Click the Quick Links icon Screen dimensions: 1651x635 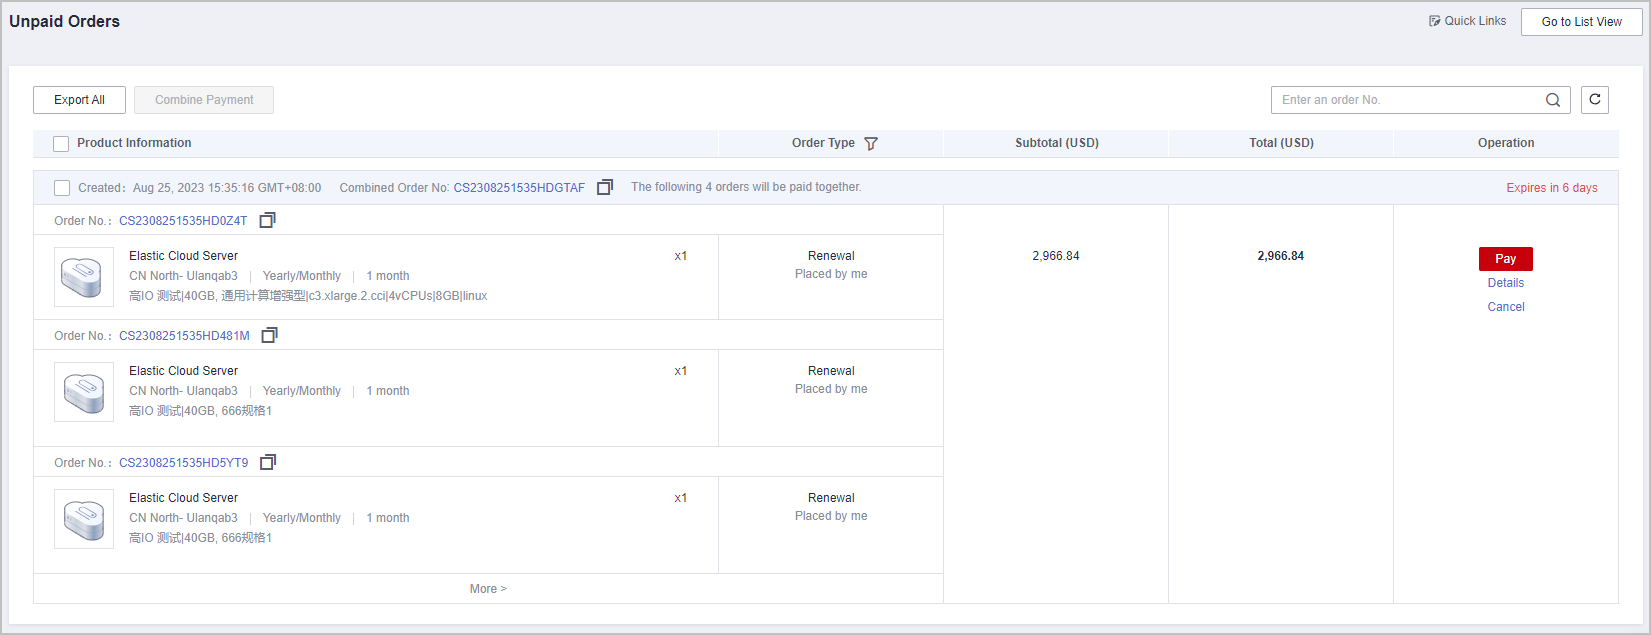1435,21
